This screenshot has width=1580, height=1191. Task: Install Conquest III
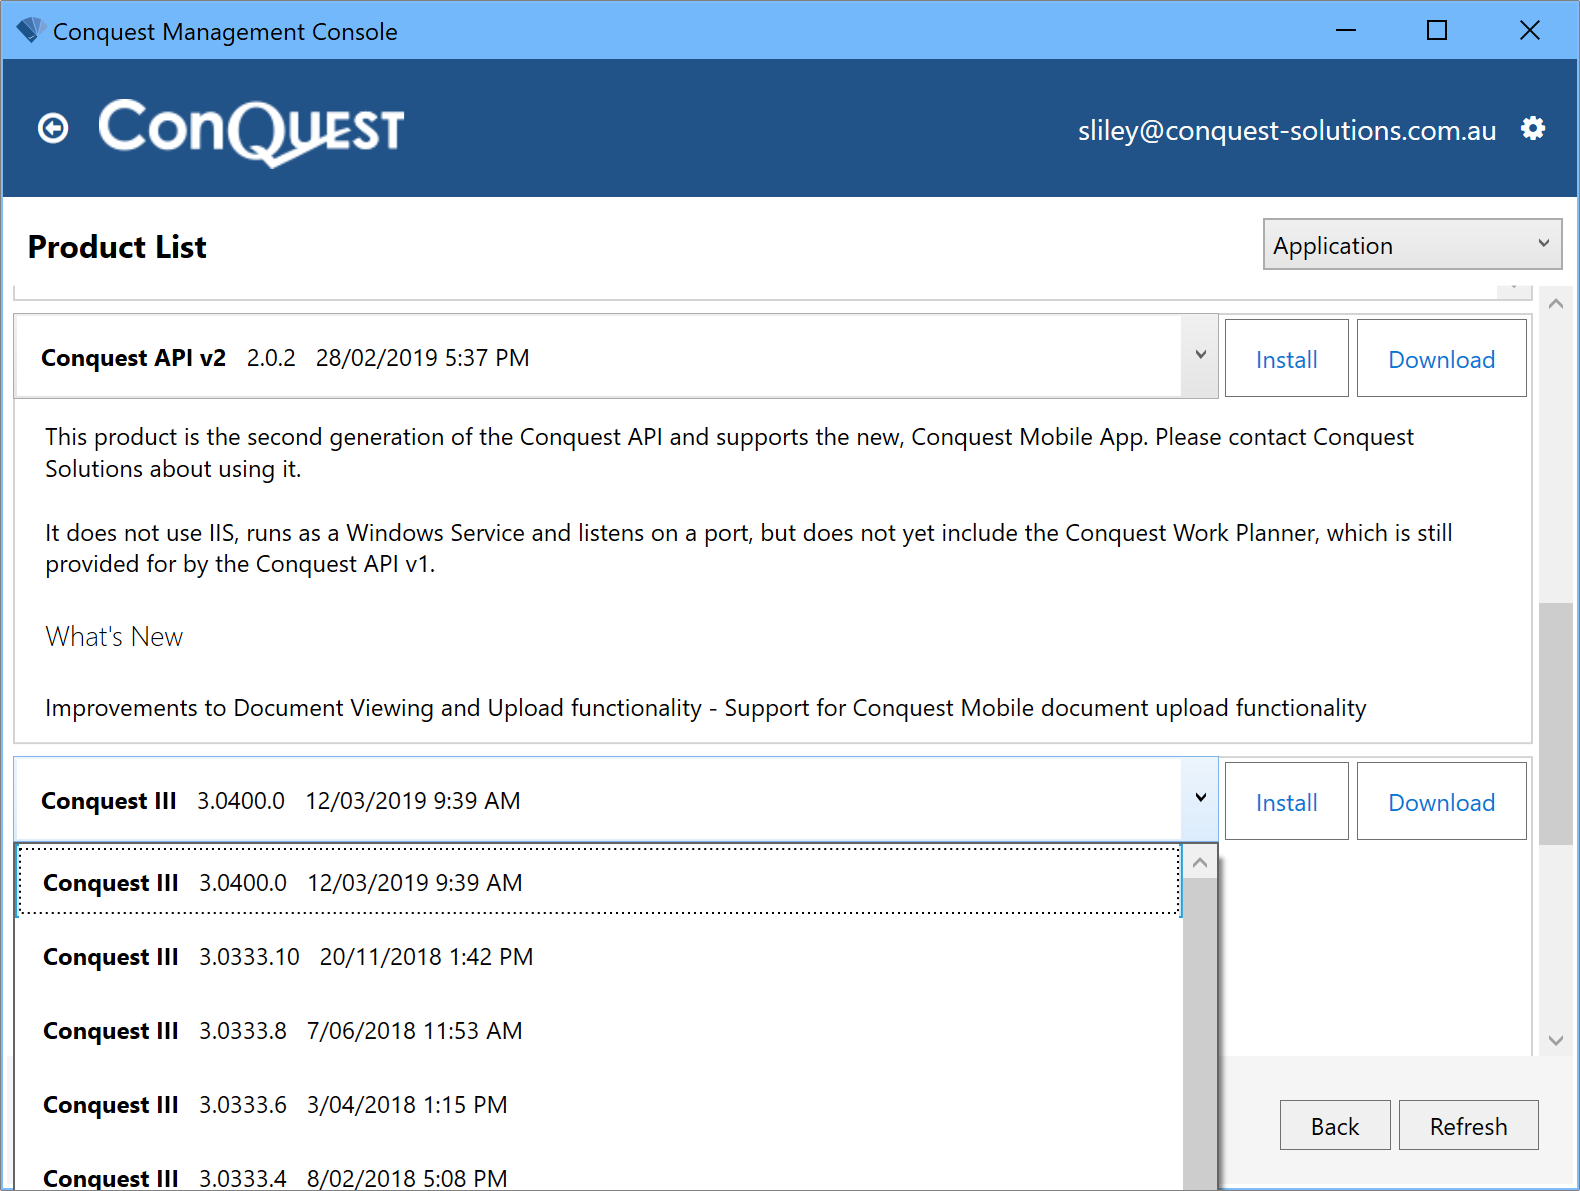(x=1287, y=802)
